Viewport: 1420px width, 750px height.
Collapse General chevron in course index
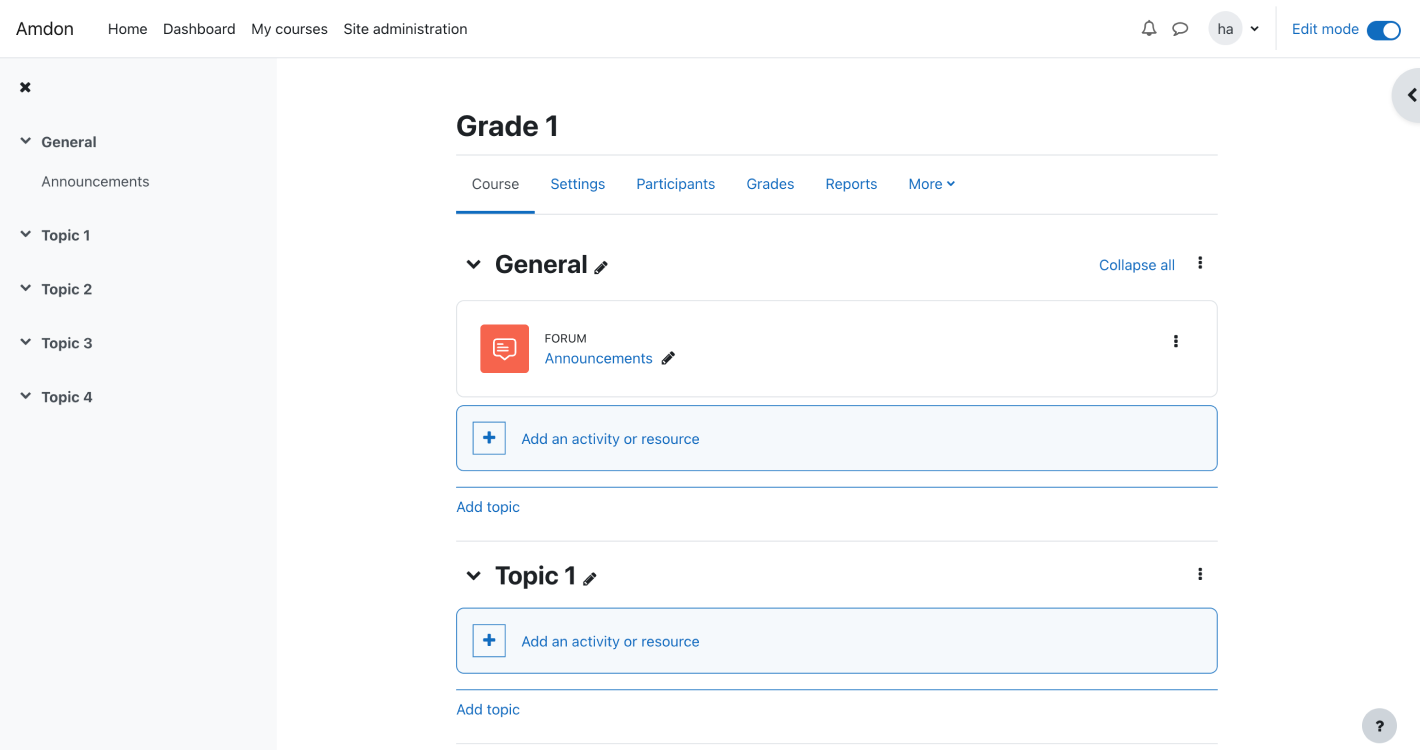click(x=26, y=141)
